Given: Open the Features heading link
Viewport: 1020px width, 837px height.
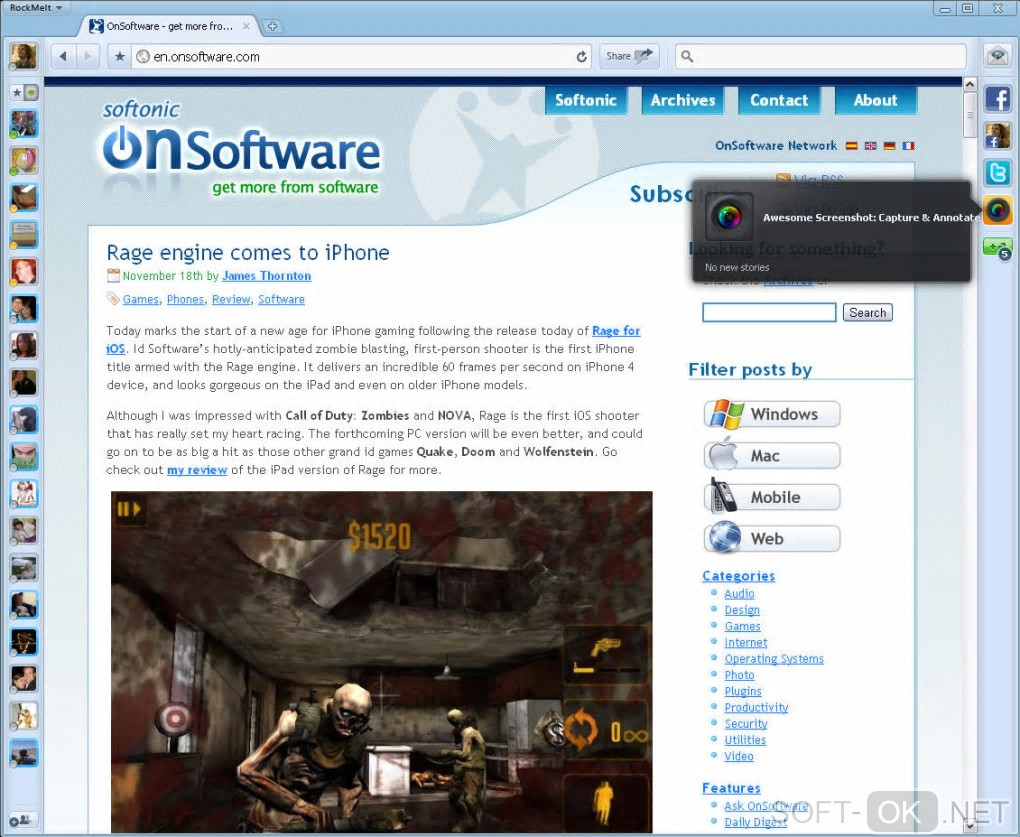Looking at the screenshot, I should click(731, 788).
